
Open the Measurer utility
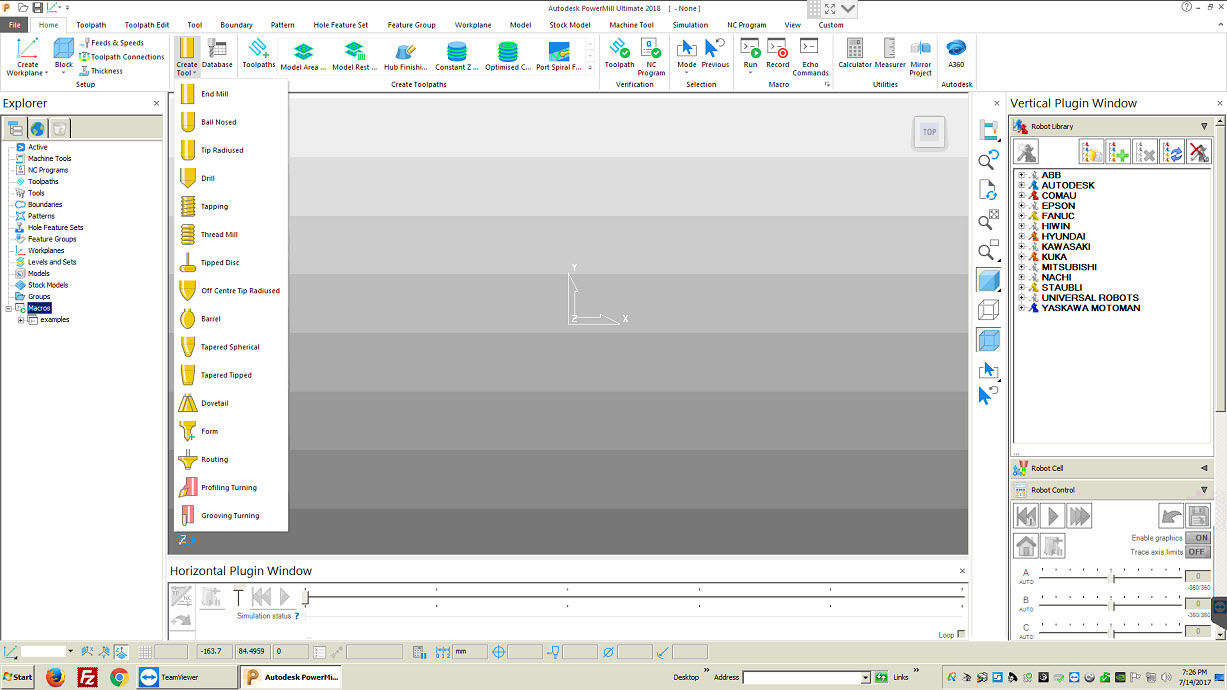click(x=890, y=54)
